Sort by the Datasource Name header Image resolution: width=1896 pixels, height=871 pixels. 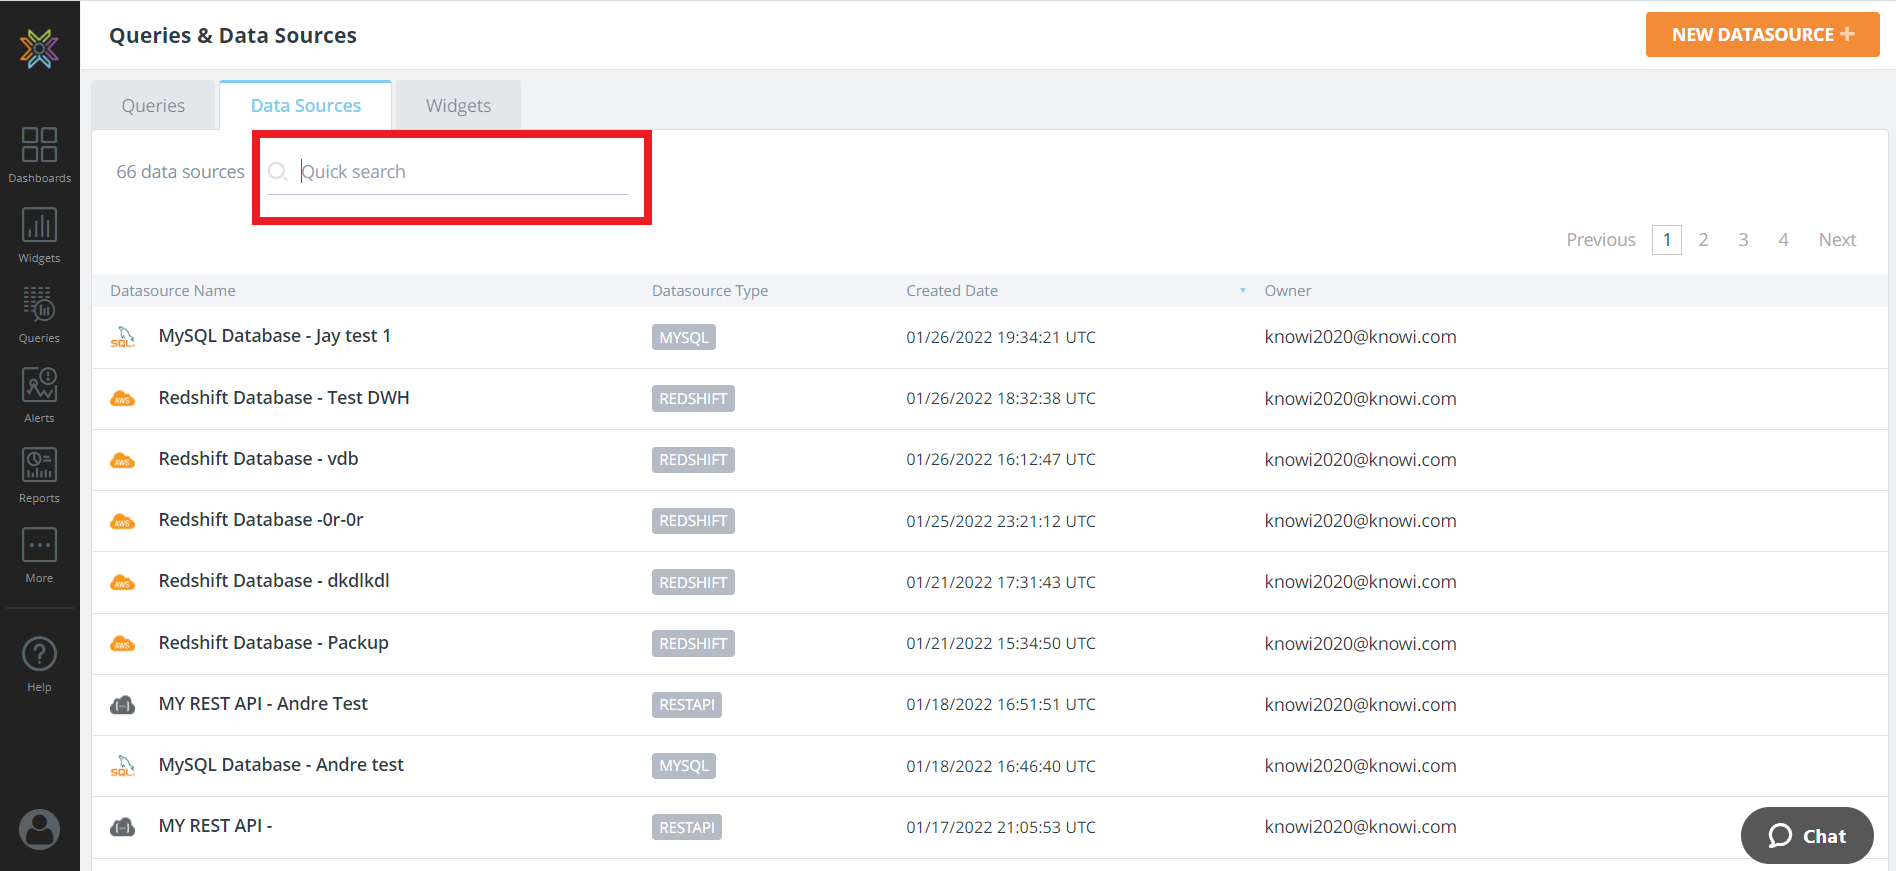[173, 291]
